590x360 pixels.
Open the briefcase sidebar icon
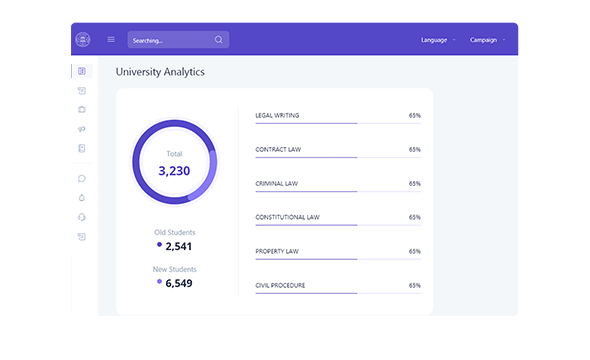click(x=82, y=109)
